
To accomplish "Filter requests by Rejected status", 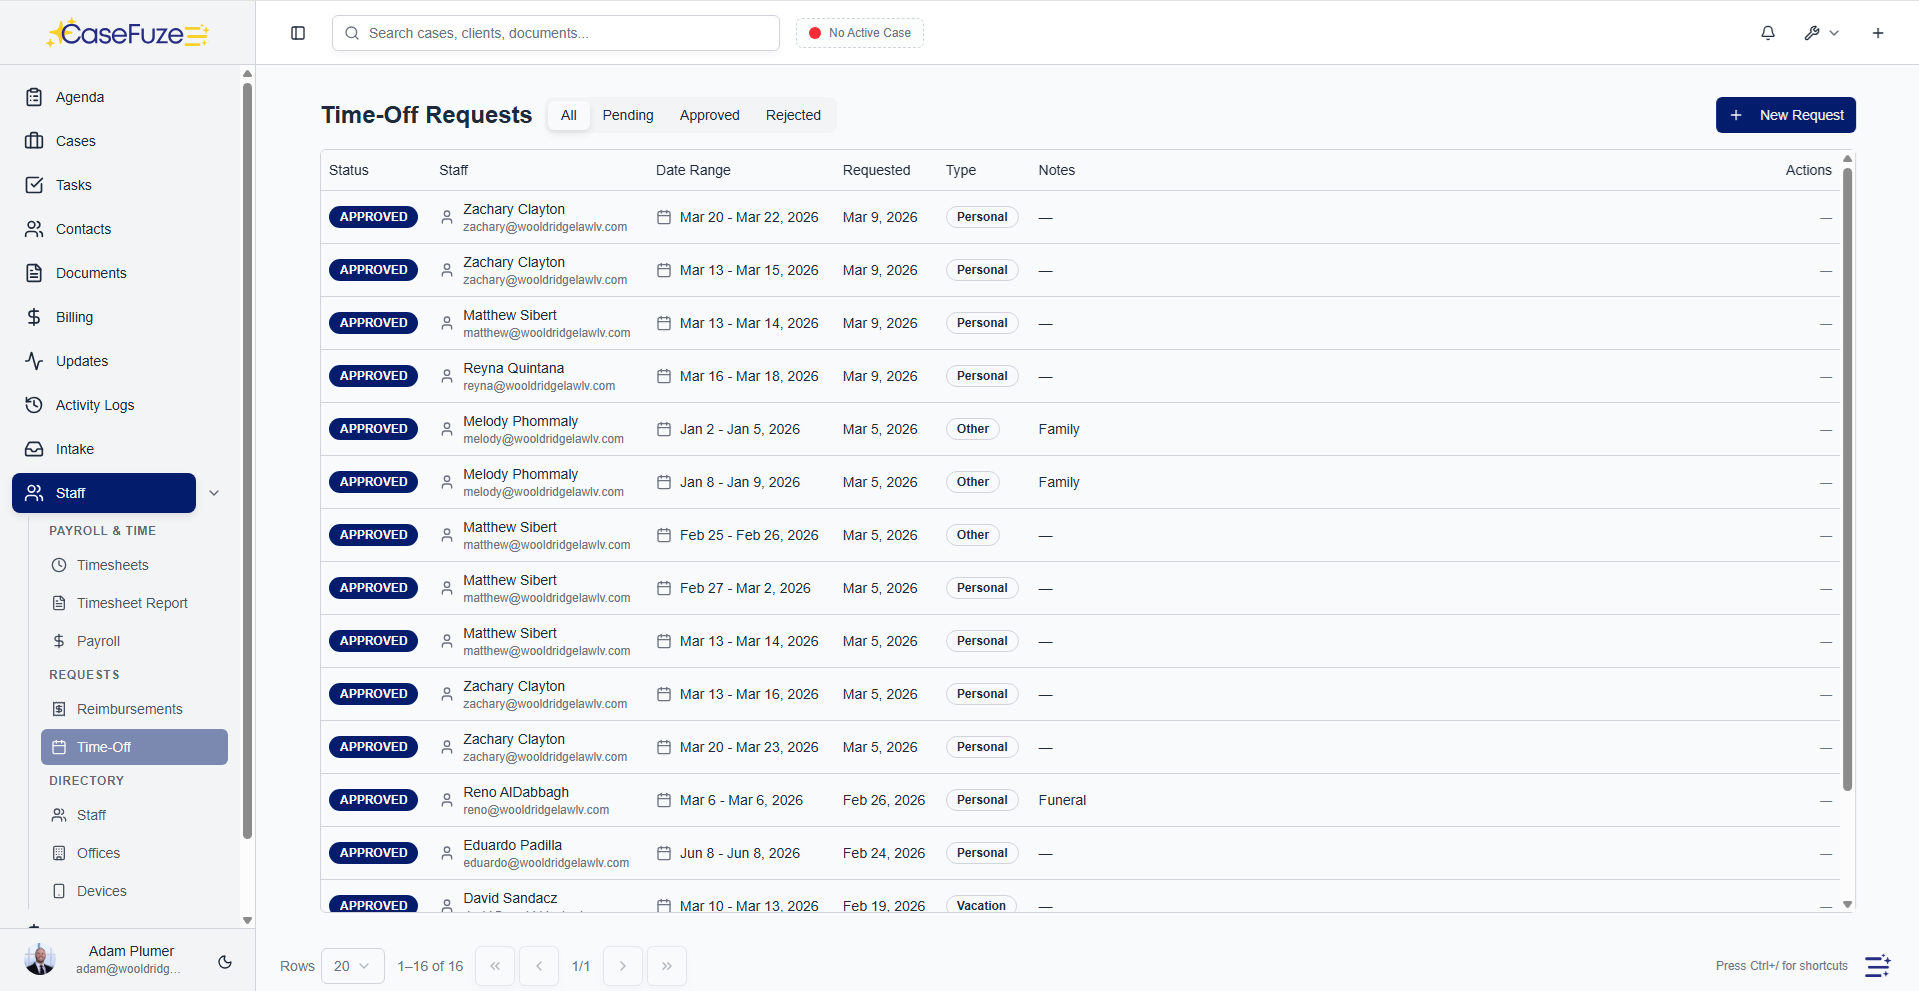I will [x=792, y=115].
